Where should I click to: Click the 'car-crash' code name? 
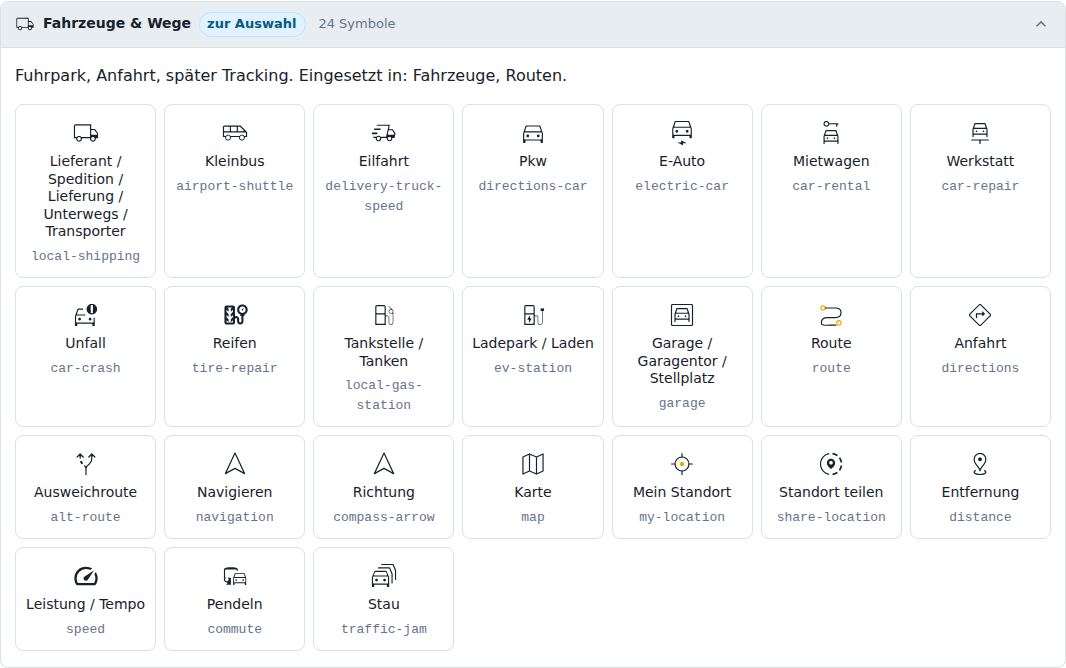click(x=86, y=368)
